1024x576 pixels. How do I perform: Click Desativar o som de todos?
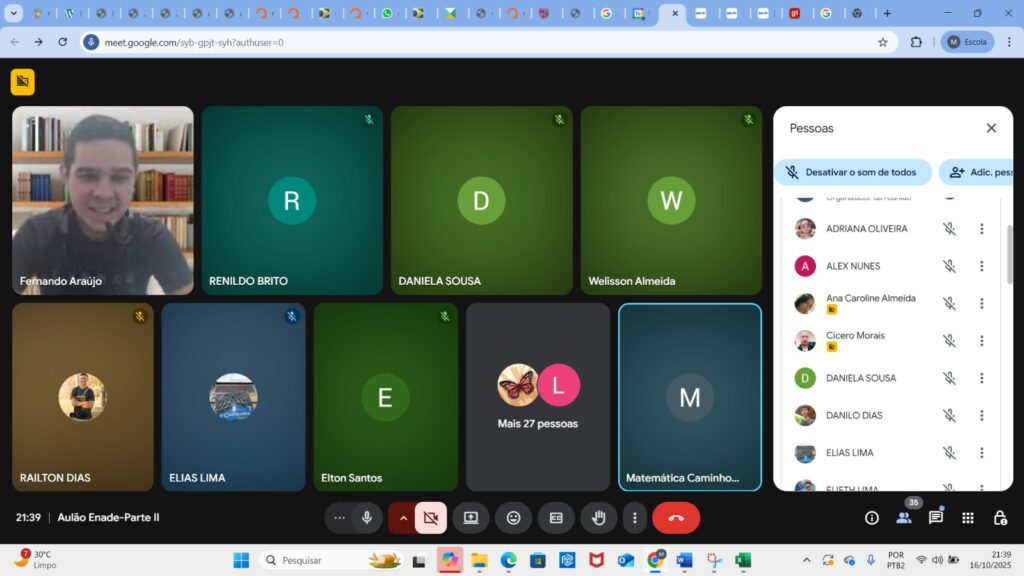point(853,172)
